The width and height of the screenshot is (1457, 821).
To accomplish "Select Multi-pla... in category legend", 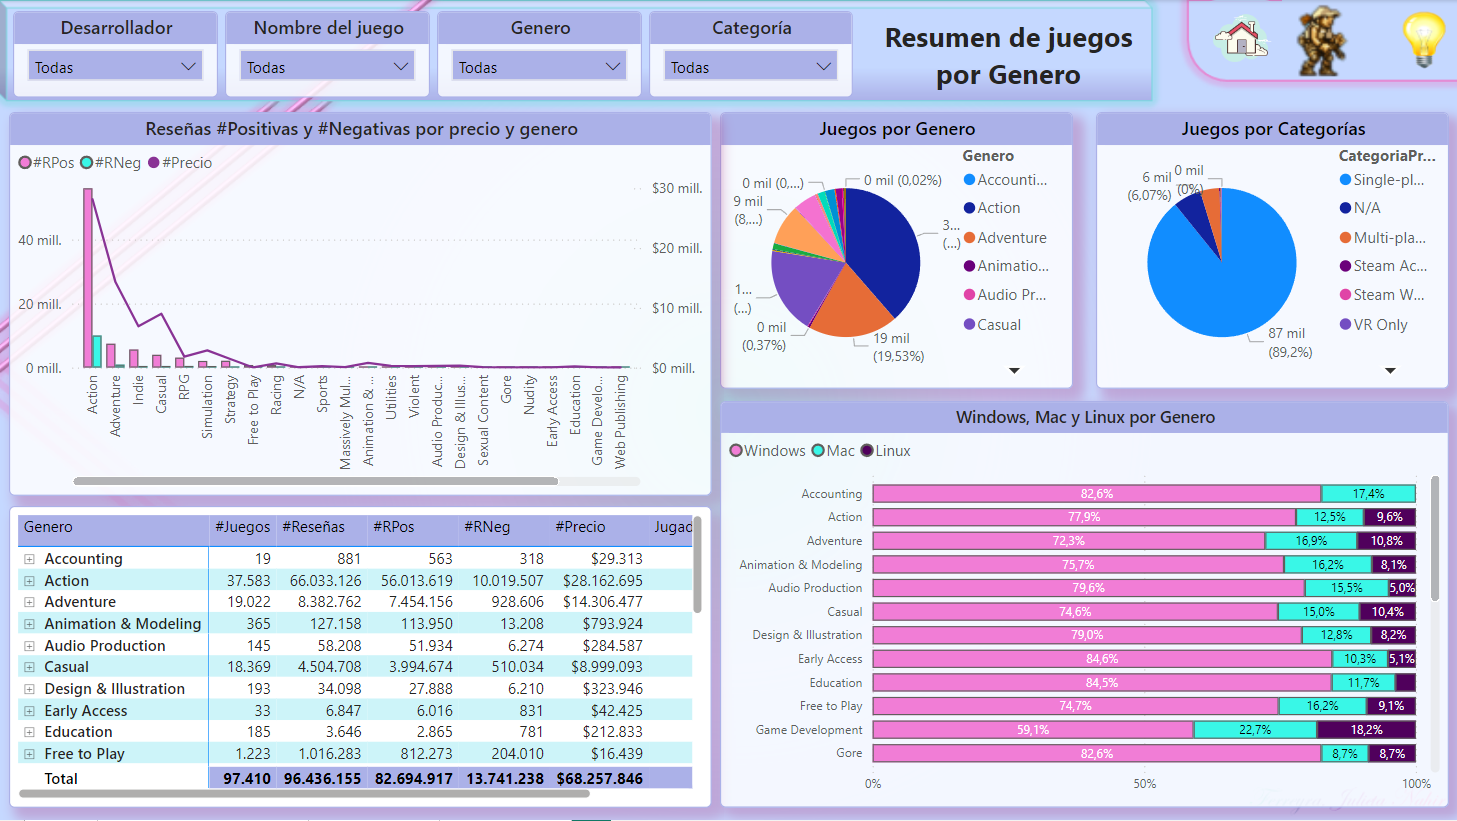I will pyautogui.click(x=1383, y=238).
